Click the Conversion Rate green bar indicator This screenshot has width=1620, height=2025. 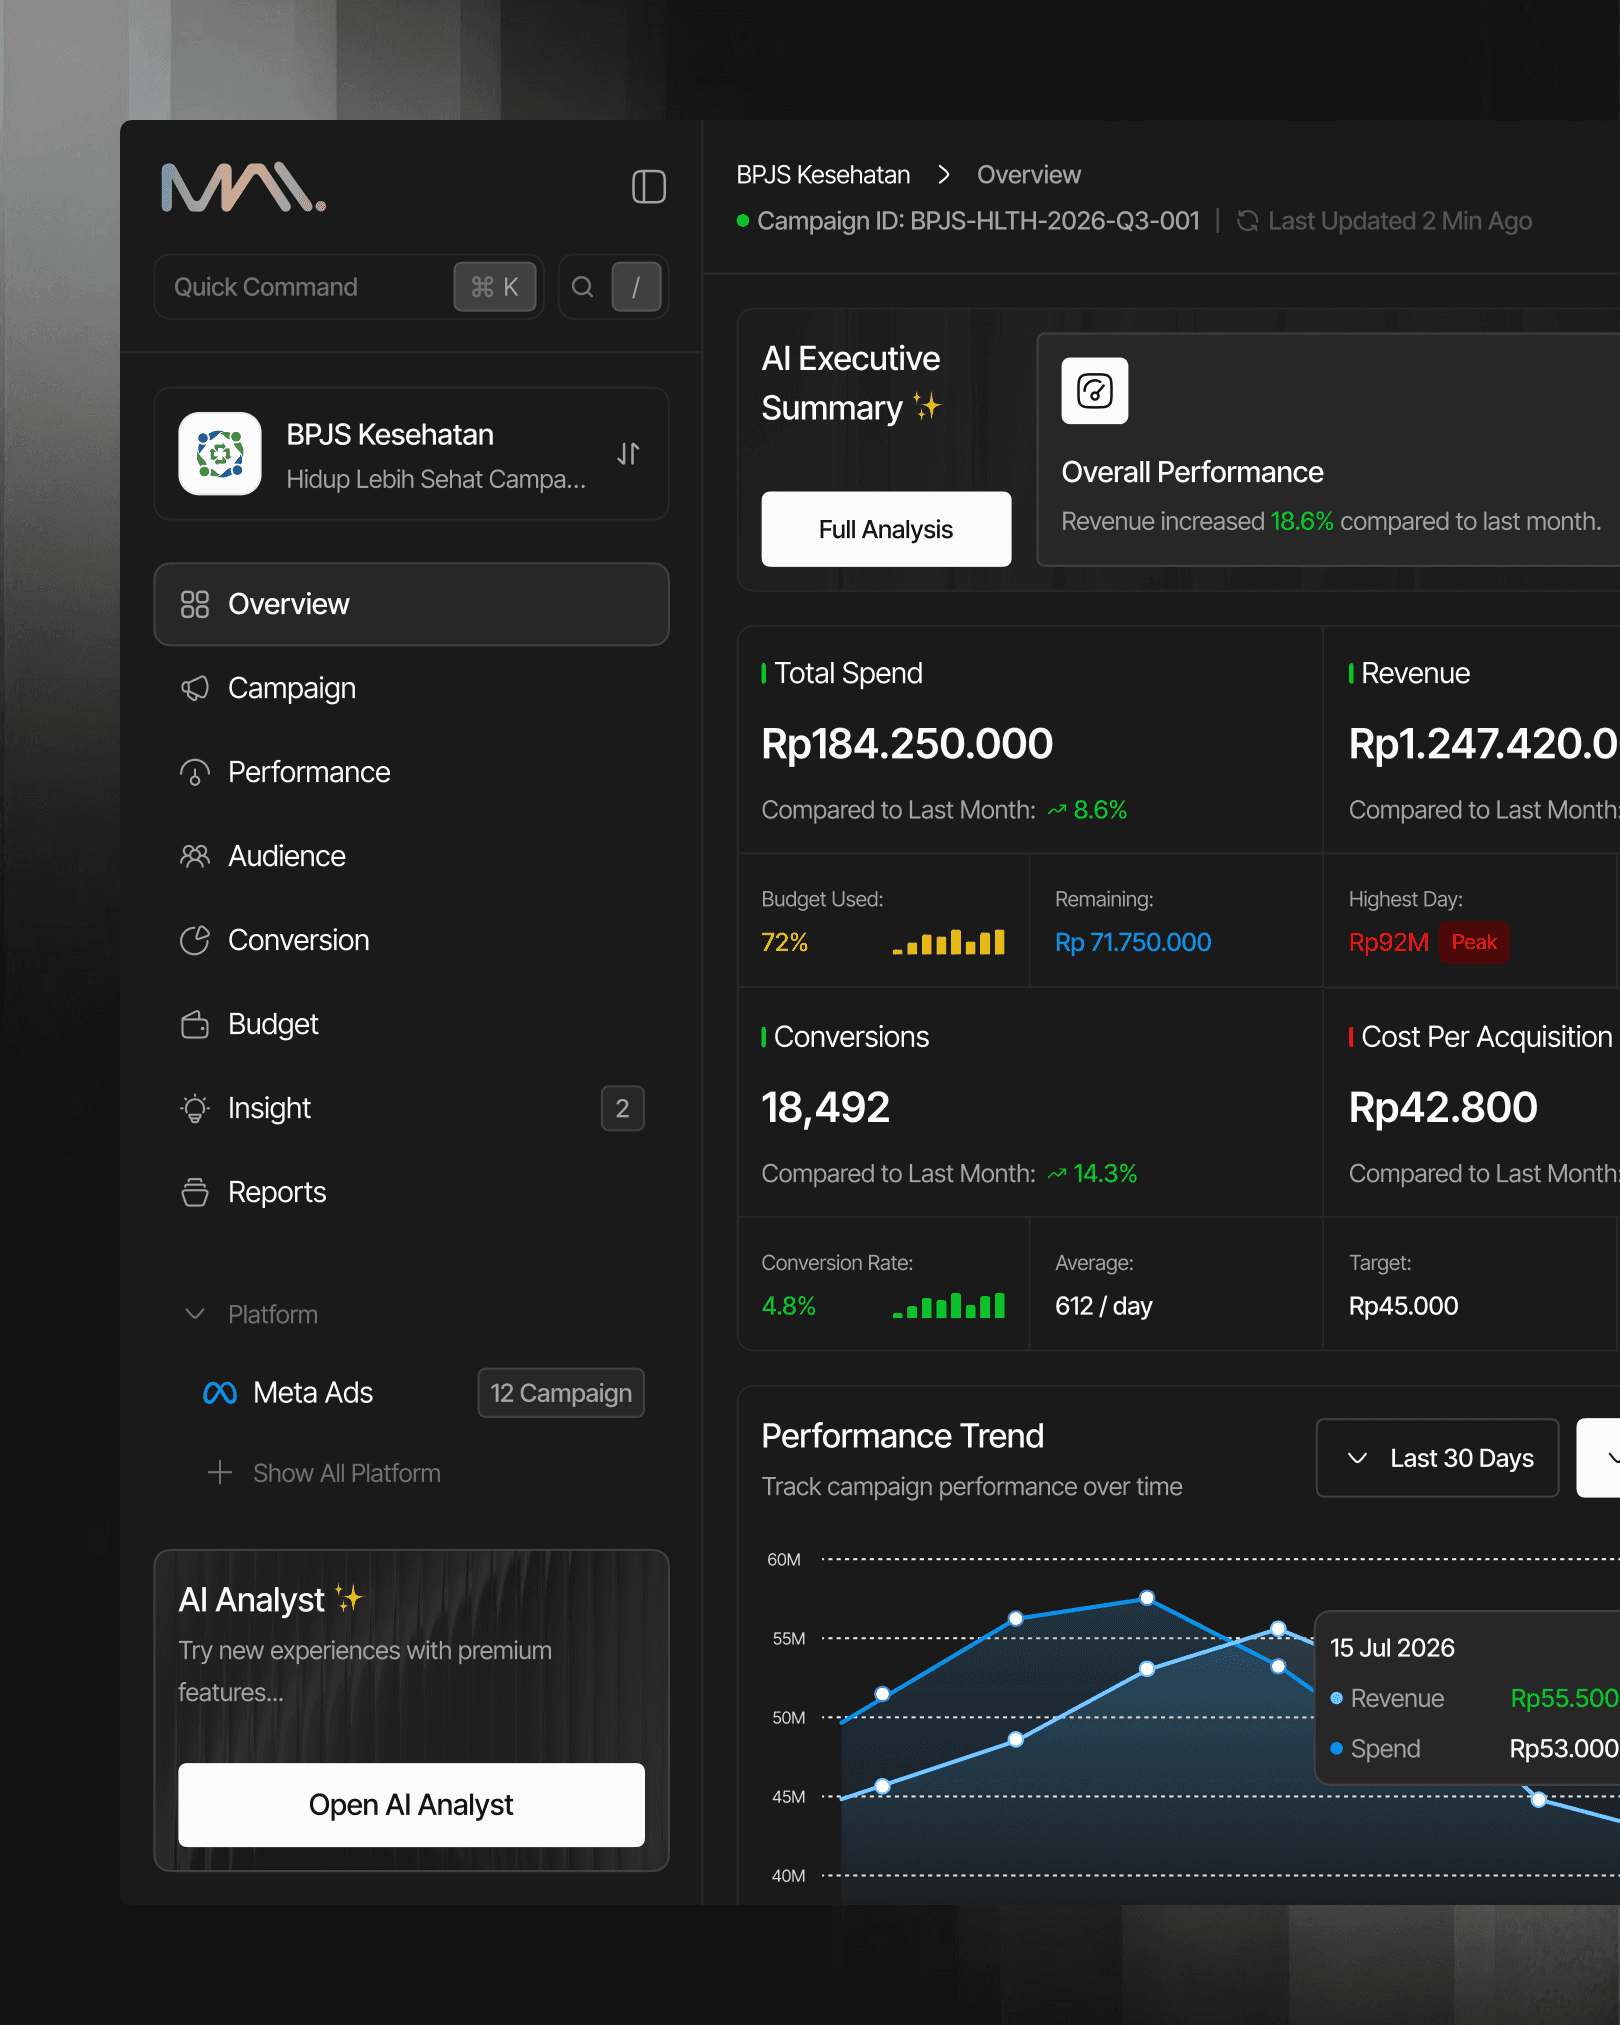[x=948, y=1306]
